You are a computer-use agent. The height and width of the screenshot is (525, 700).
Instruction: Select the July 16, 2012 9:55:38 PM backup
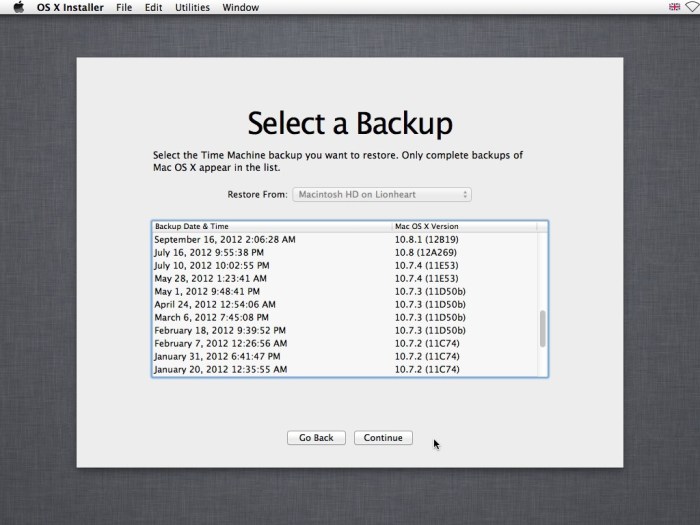(x=345, y=253)
